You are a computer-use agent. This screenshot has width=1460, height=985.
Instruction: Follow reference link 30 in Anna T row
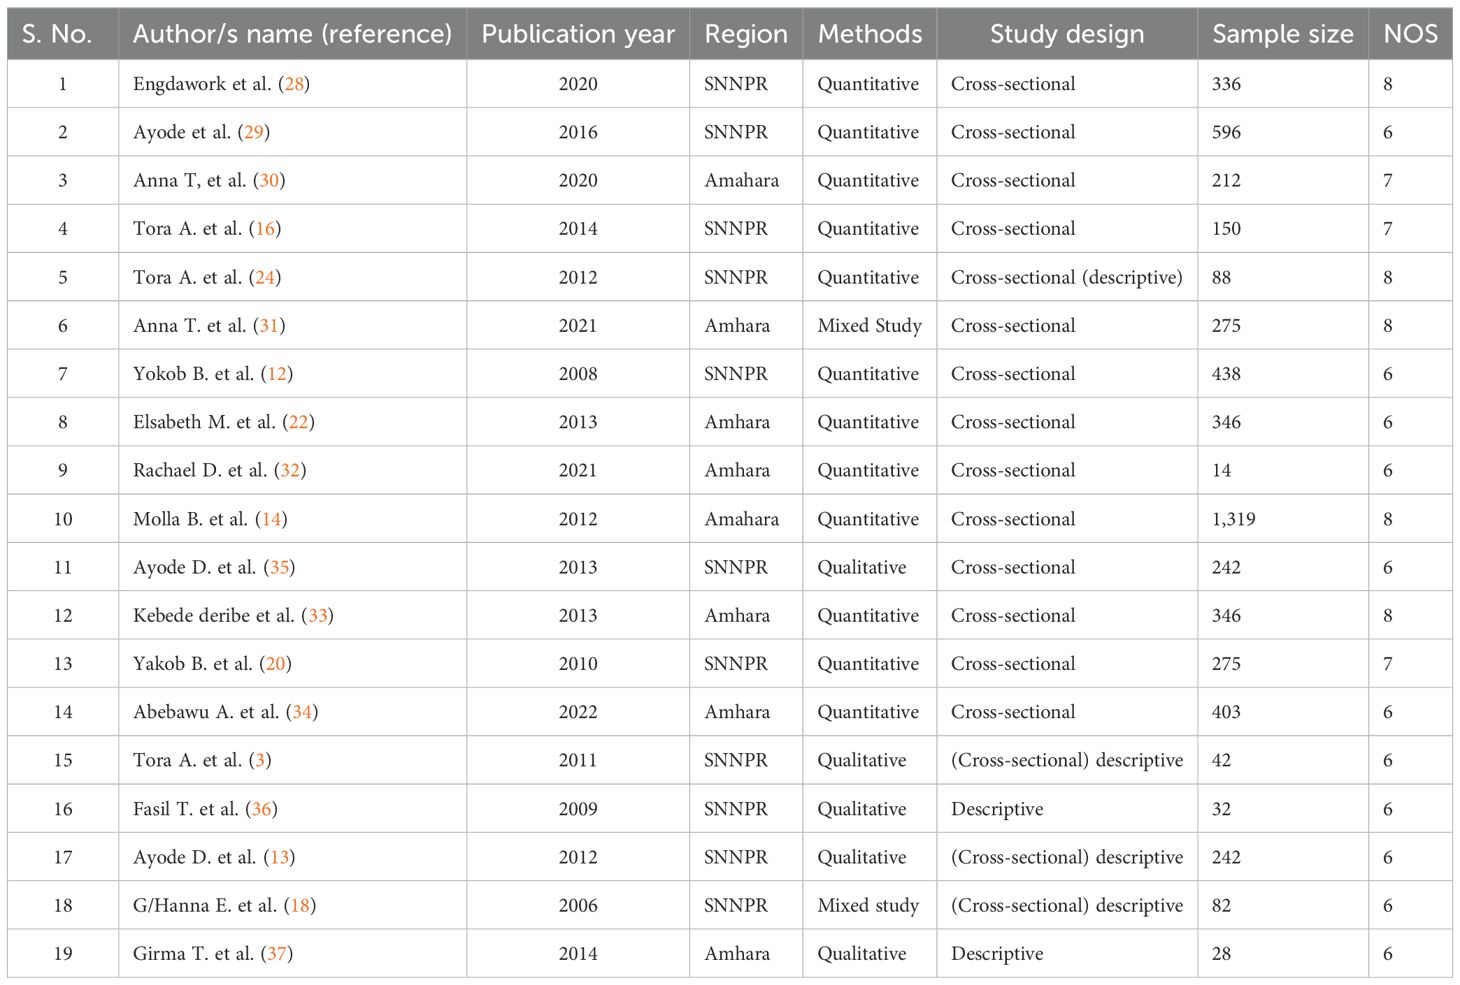(269, 180)
